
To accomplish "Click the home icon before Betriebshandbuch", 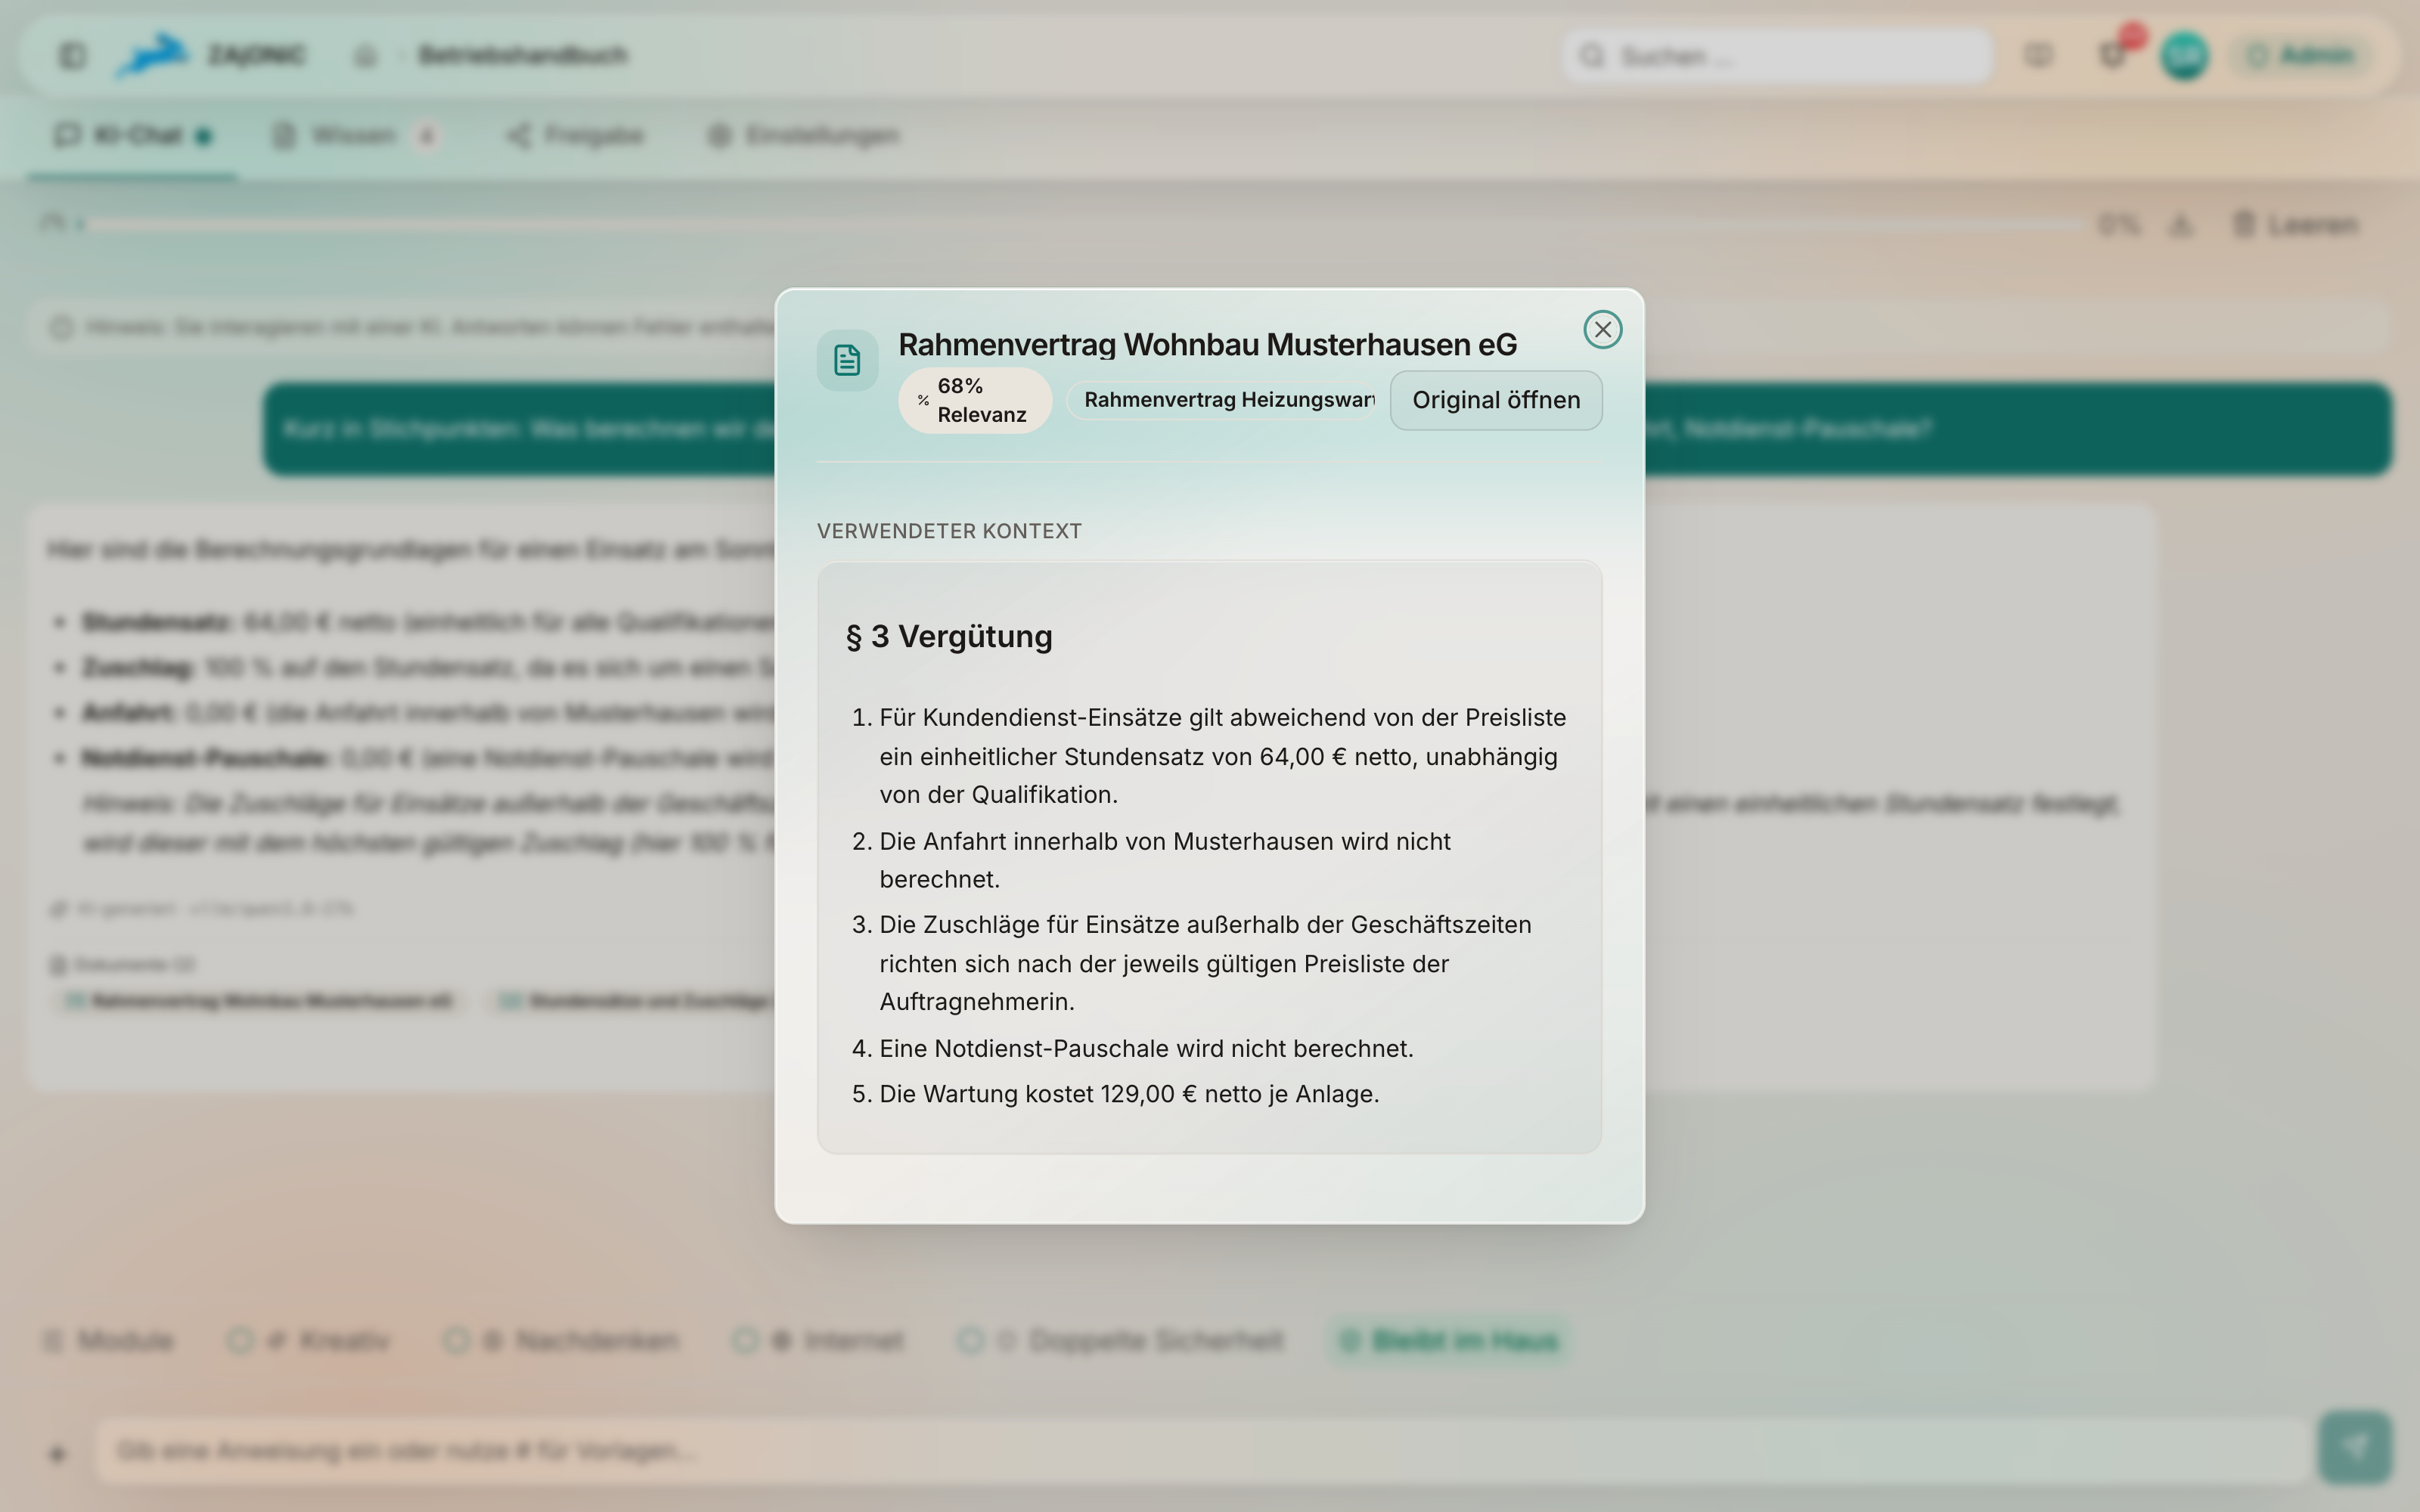I will [365, 55].
